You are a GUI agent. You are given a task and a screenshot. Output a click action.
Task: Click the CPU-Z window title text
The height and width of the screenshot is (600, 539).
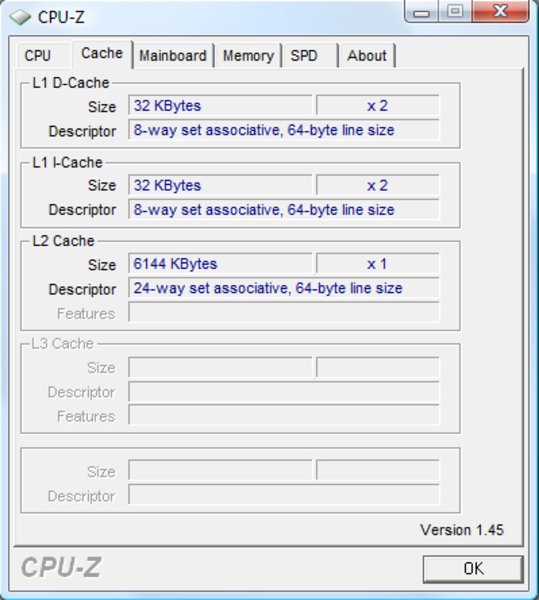(61, 17)
